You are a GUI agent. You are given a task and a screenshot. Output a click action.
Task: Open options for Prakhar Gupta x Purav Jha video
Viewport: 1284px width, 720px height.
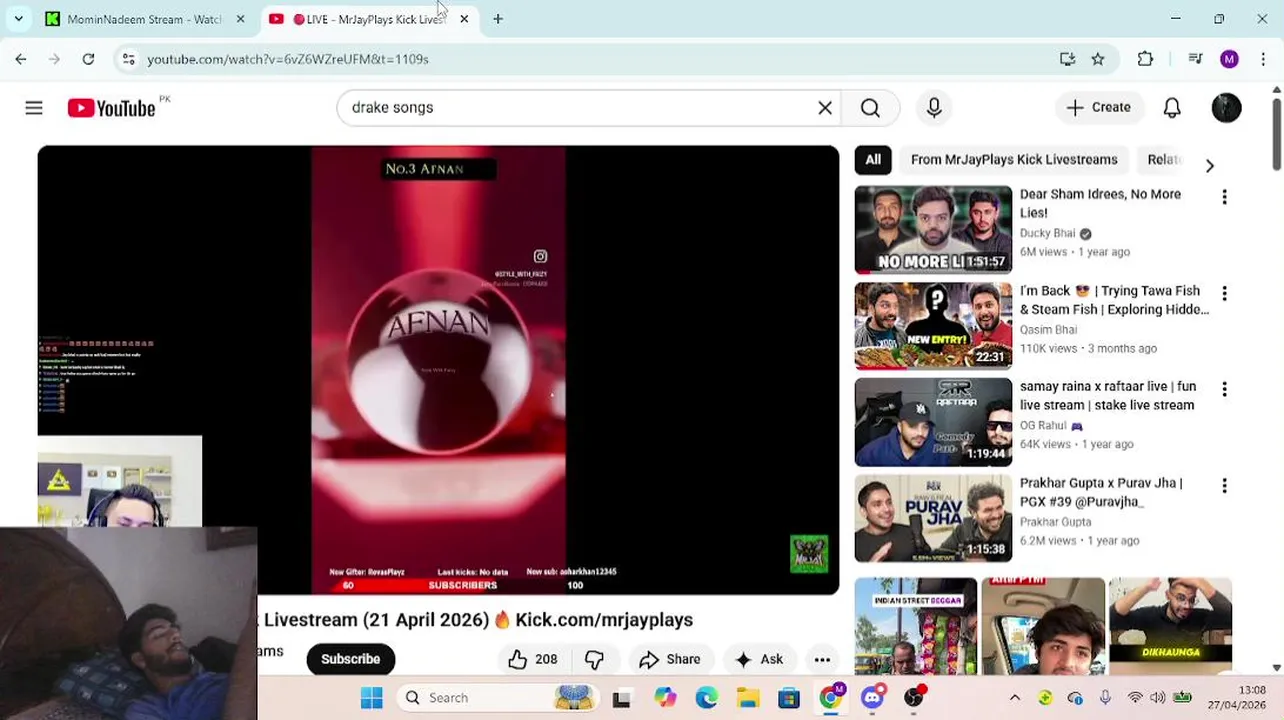click(x=1224, y=485)
